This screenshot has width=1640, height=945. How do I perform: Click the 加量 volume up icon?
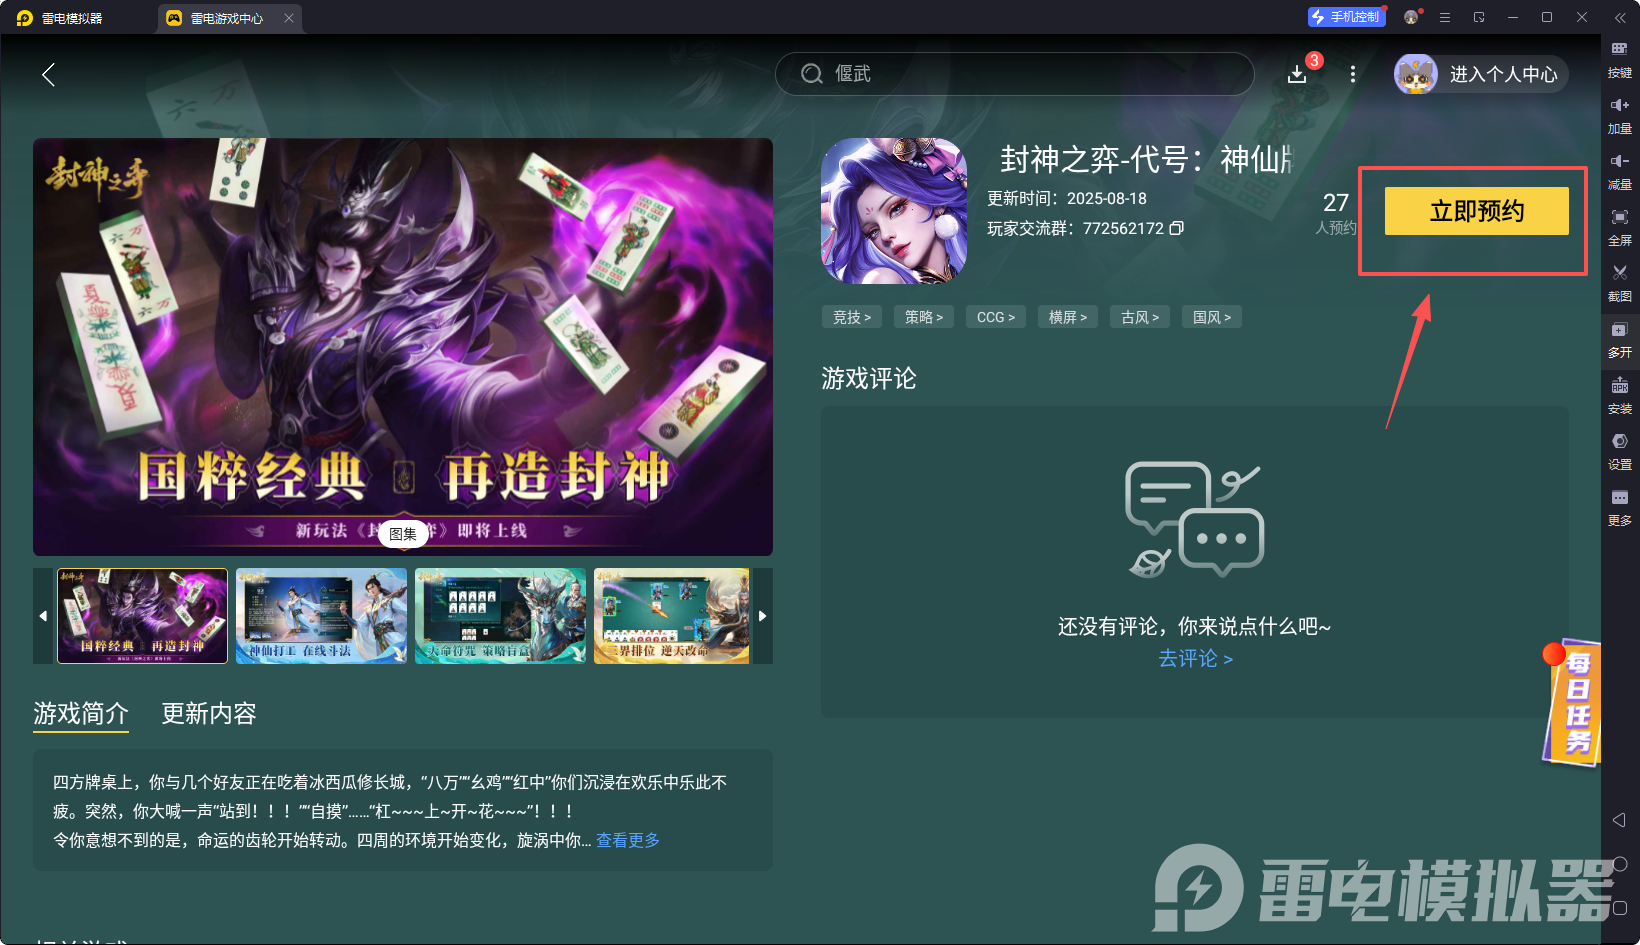1620,114
